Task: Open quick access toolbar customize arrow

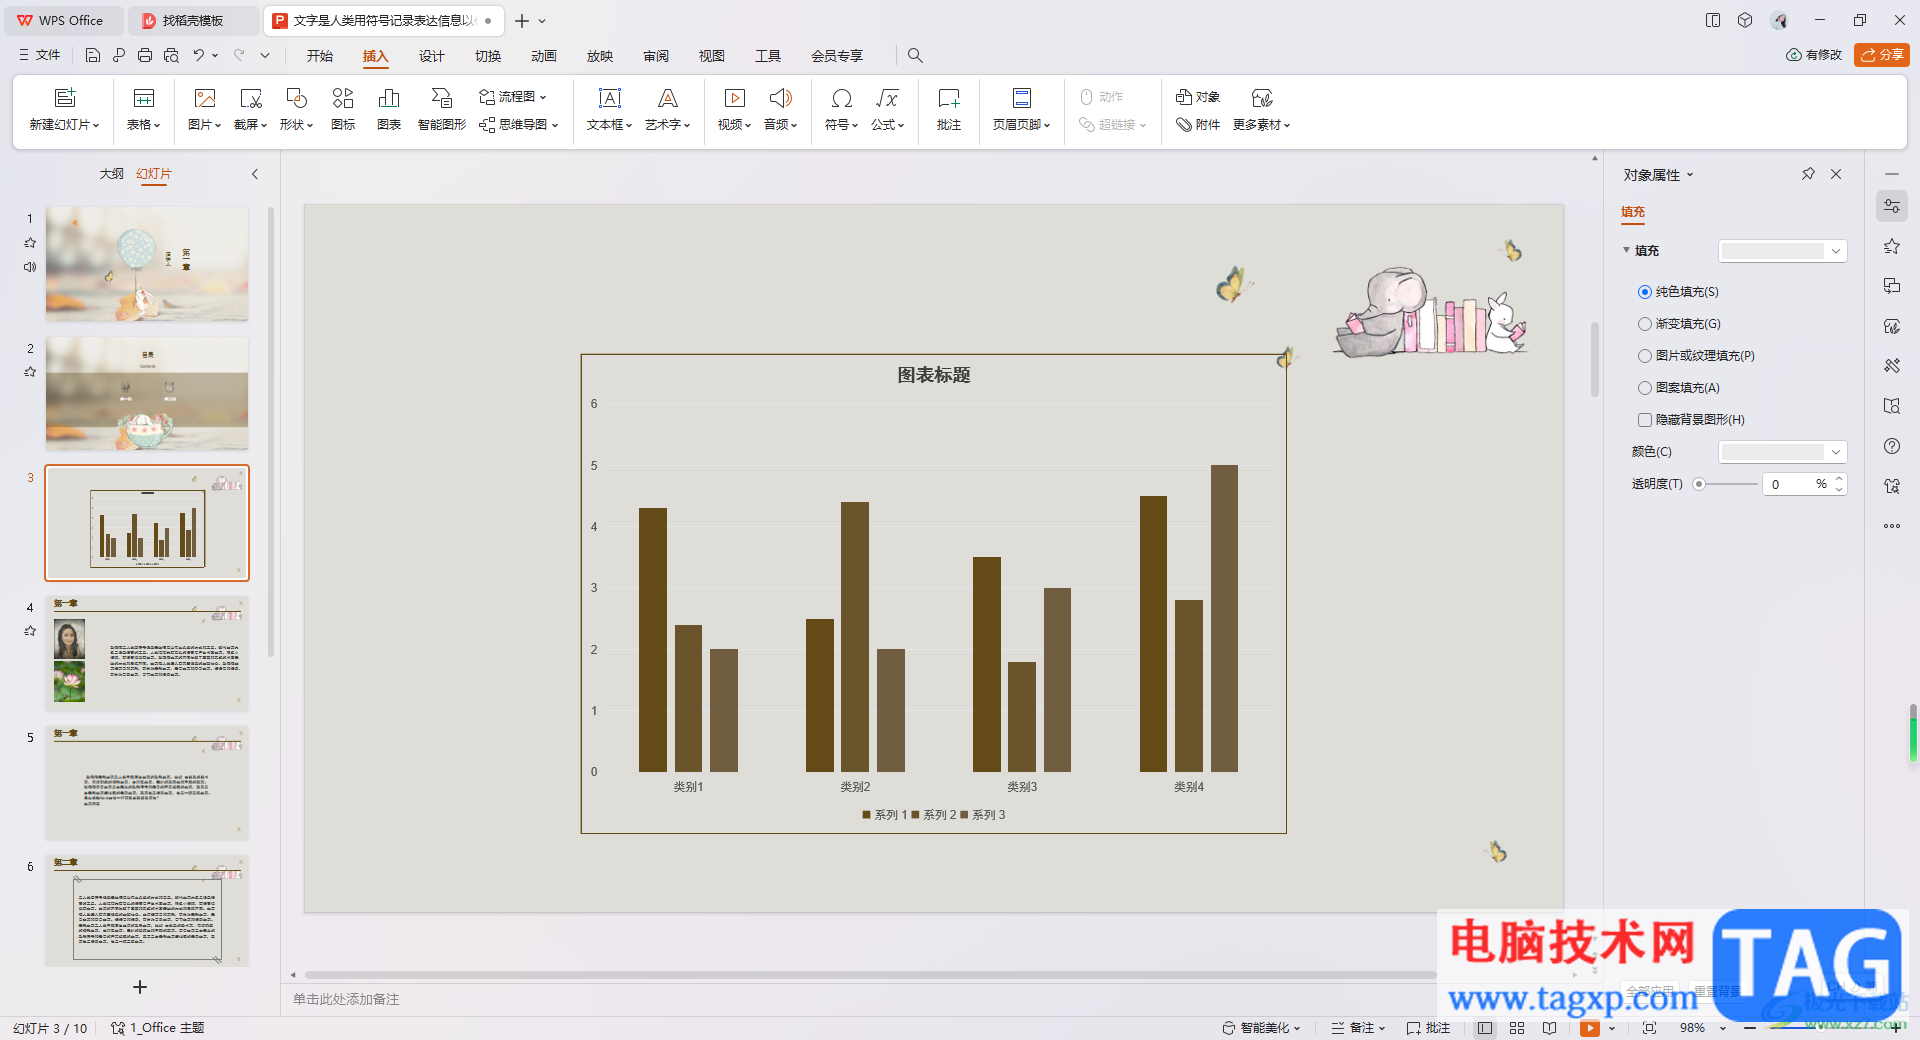Action: tap(265, 55)
